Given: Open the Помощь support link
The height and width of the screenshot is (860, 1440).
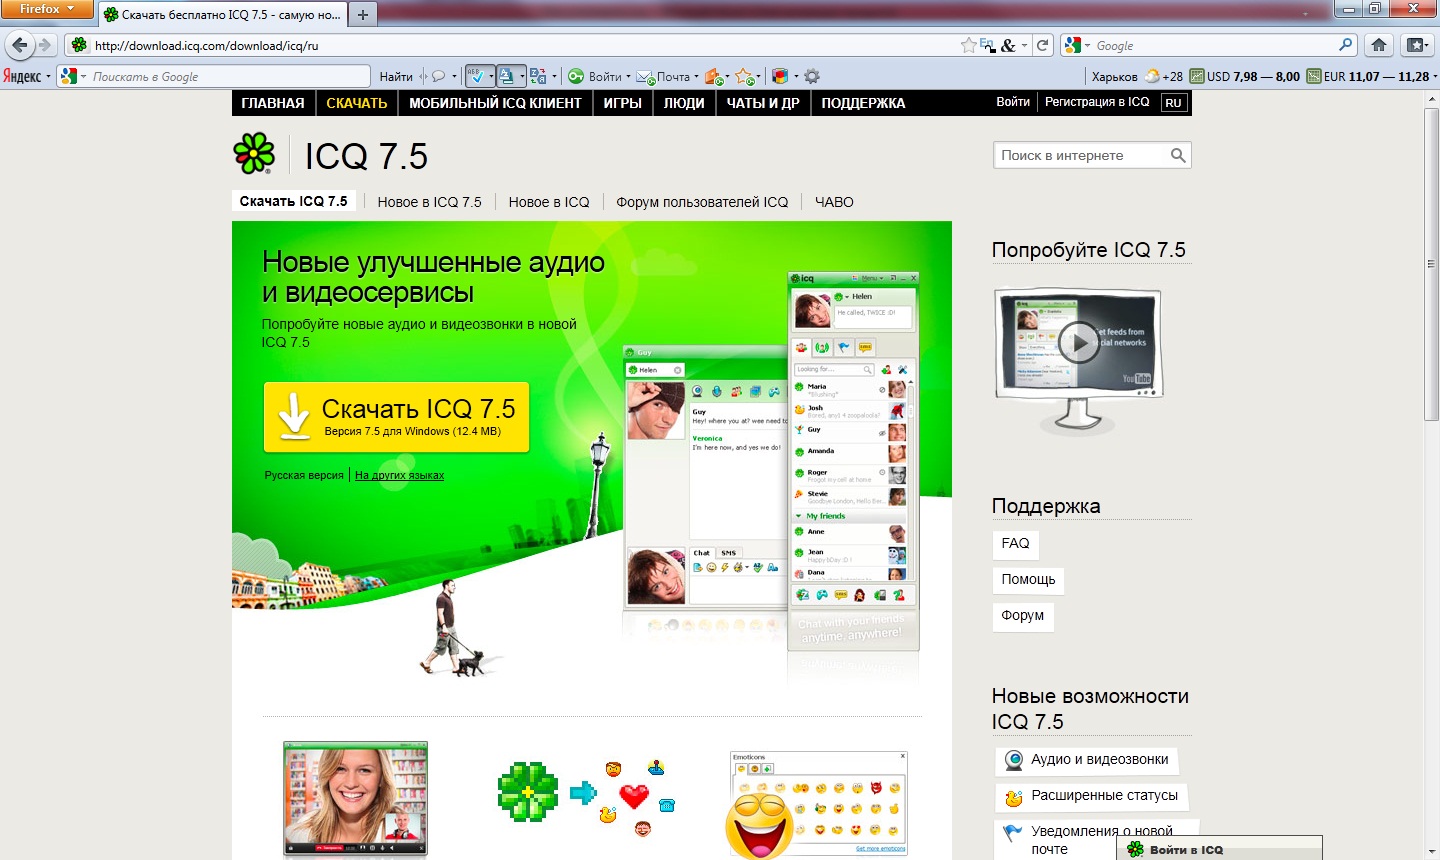Looking at the screenshot, I should pos(1028,579).
